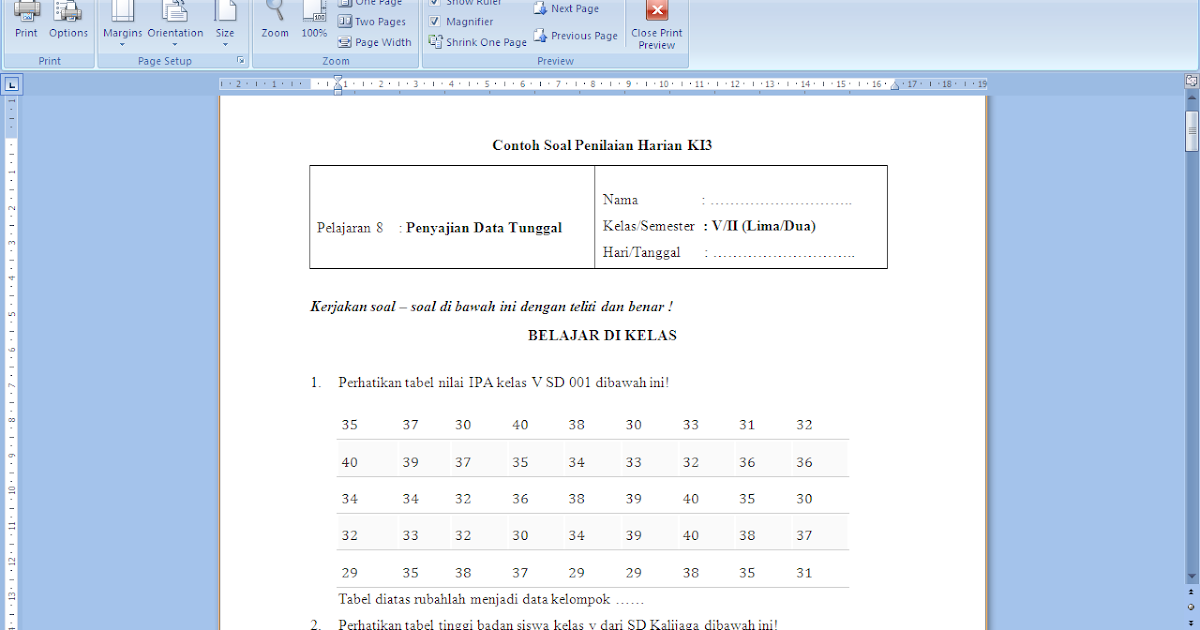Screen dimensions: 1200x630
Task: Click Shrink One Page
Action: coord(478,43)
